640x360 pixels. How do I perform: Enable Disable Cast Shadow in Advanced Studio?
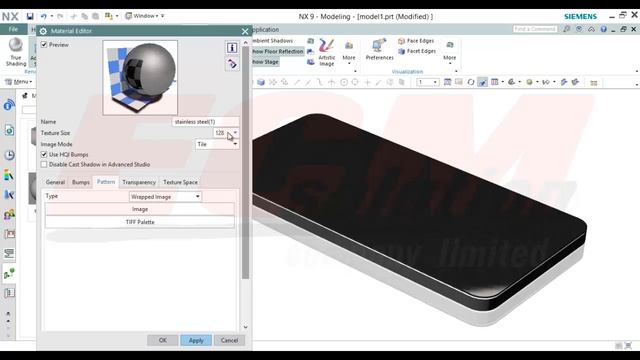coord(44,164)
